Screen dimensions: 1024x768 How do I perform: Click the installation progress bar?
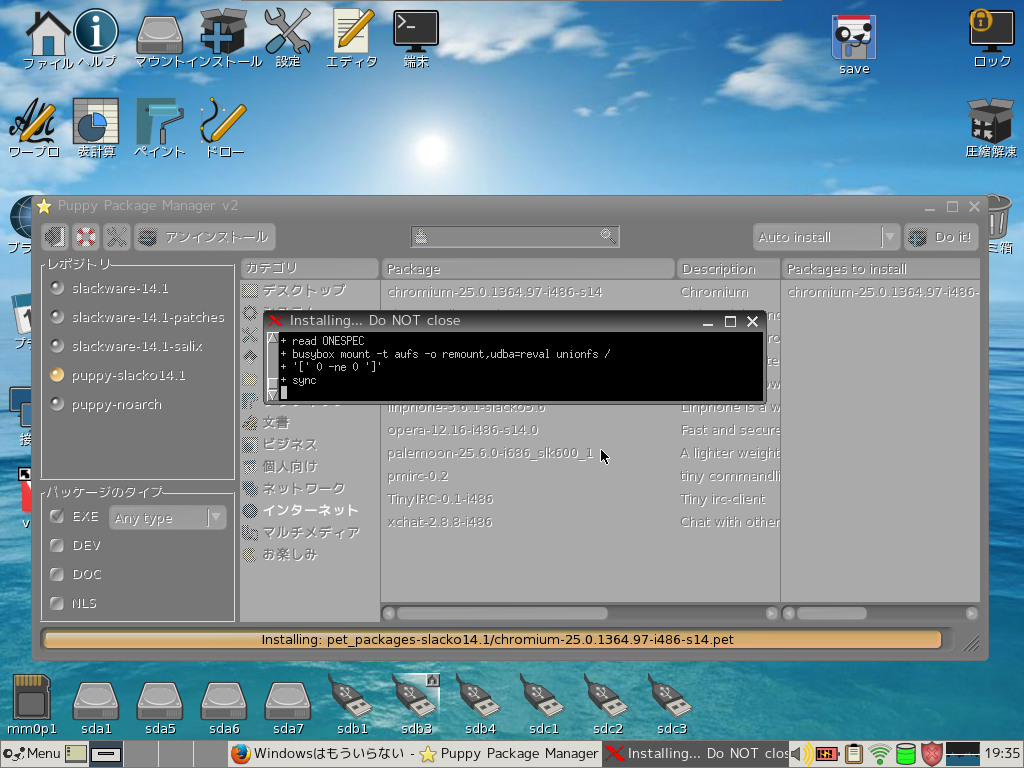[493, 639]
